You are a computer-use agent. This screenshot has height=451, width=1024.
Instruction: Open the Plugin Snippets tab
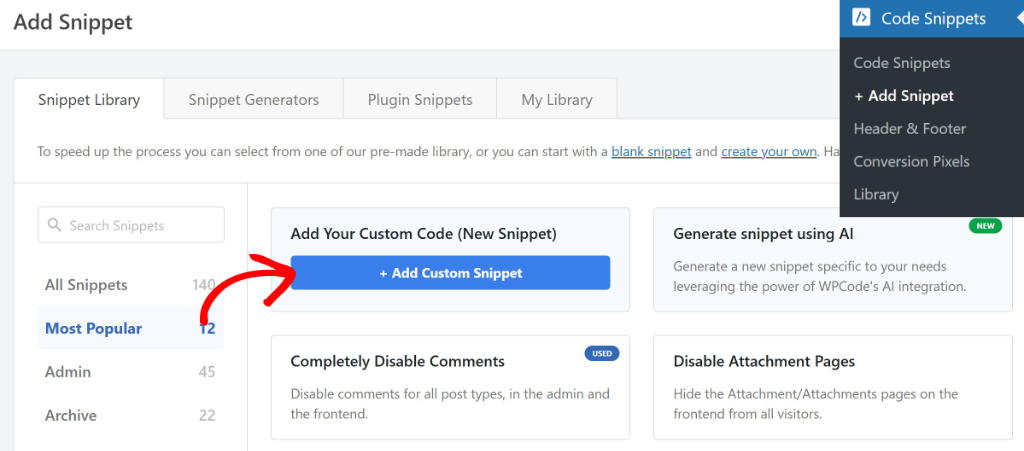pyautogui.click(x=420, y=99)
